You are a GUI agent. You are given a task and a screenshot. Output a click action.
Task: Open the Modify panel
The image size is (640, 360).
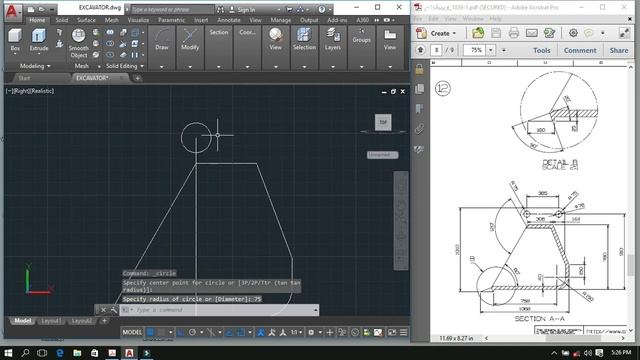190,39
